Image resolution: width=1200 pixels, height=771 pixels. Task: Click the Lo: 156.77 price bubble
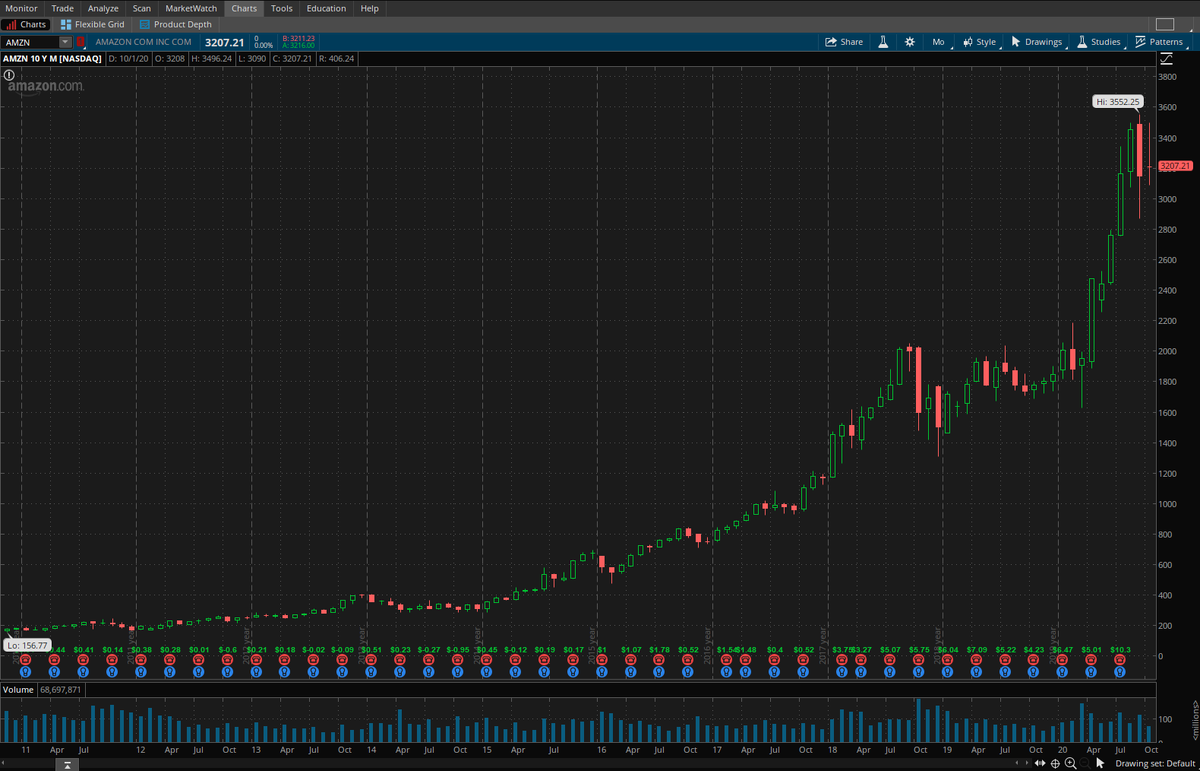click(x=27, y=646)
